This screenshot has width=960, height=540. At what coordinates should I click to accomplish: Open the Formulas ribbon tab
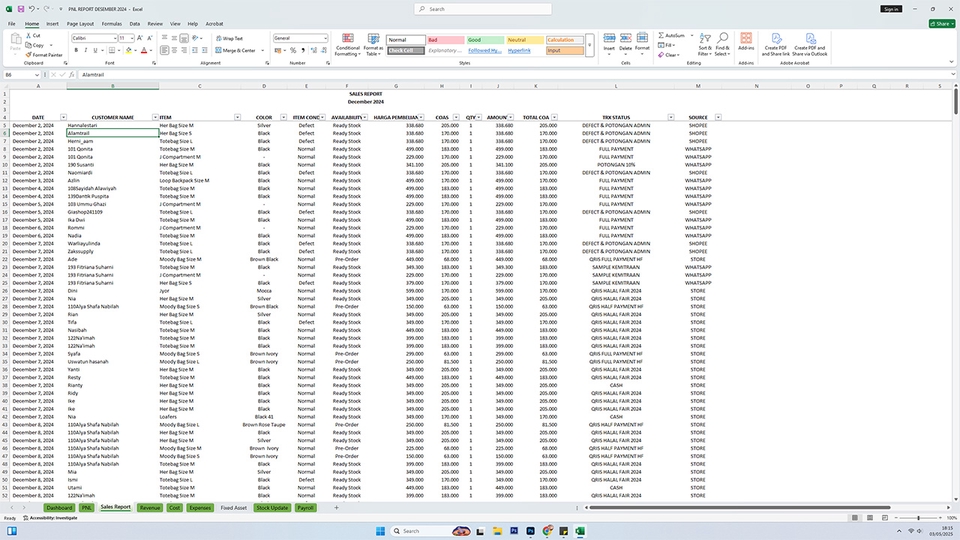point(111,24)
